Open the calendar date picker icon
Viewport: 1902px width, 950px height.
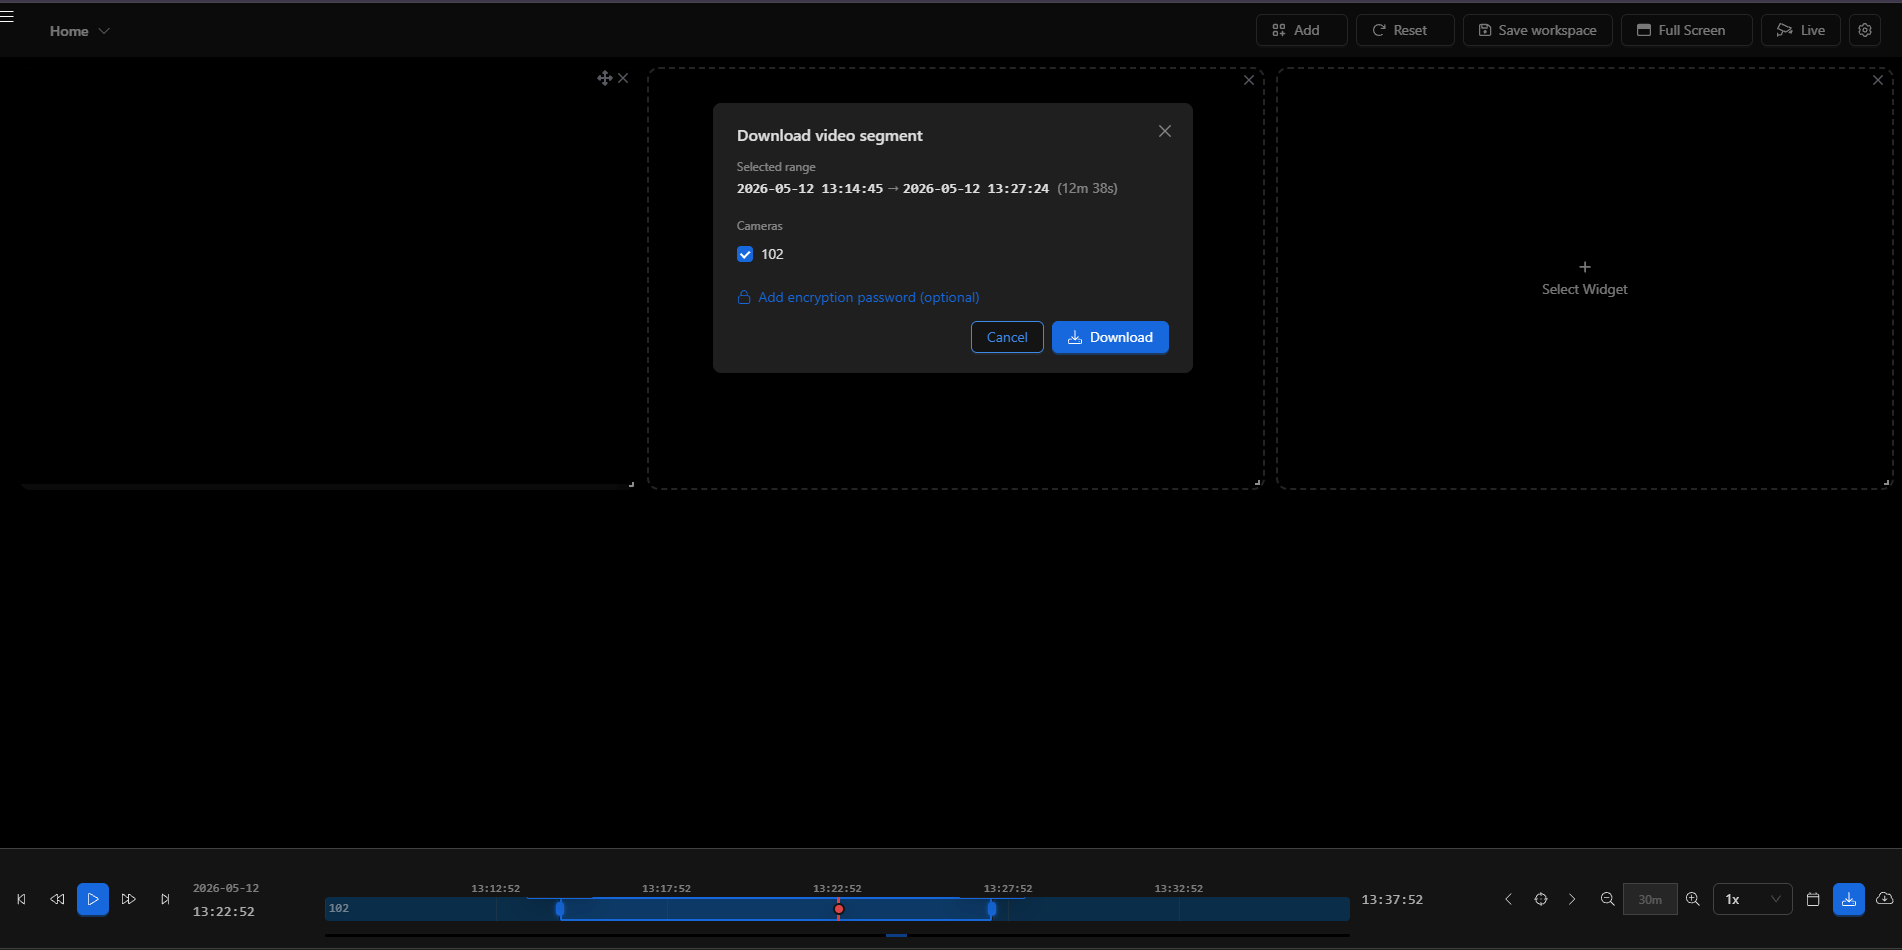tap(1813, 899)
